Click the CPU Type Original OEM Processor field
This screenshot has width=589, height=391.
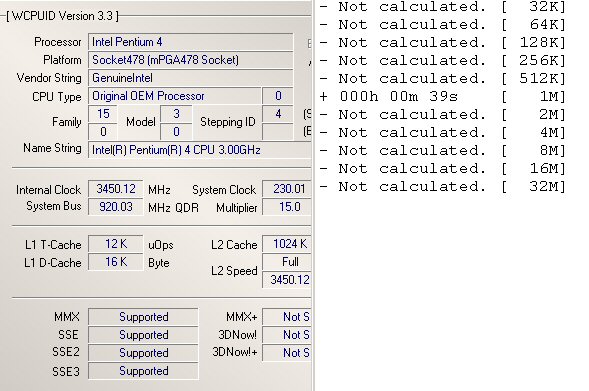(x=175, y=96)
